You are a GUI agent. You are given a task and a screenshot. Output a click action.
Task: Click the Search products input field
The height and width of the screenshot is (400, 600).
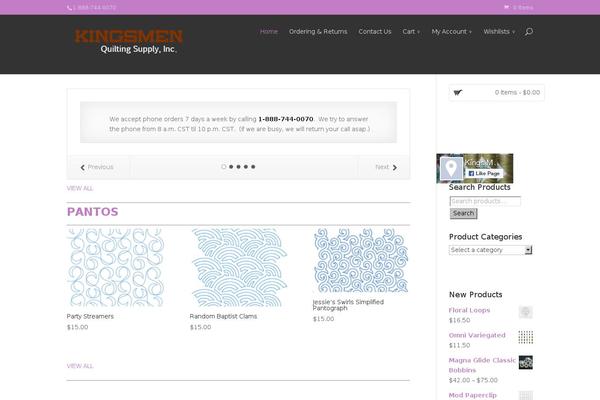[x=485, y=201]
